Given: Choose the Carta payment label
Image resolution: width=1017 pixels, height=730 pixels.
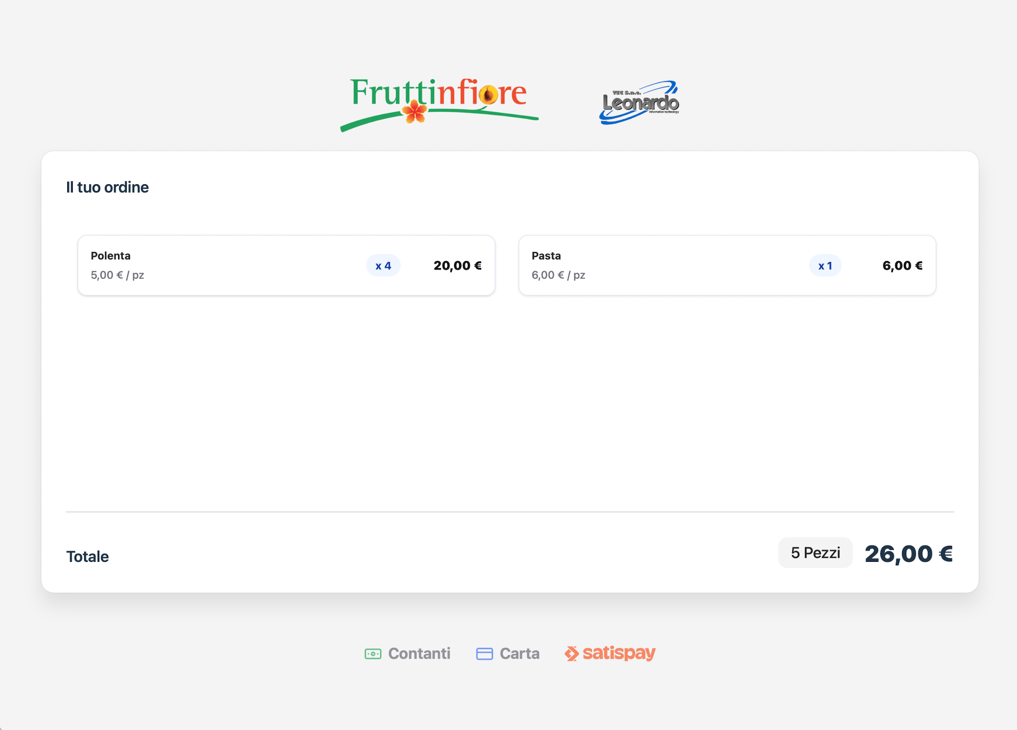Looking at the screenshot, I should tap(519, 654).
